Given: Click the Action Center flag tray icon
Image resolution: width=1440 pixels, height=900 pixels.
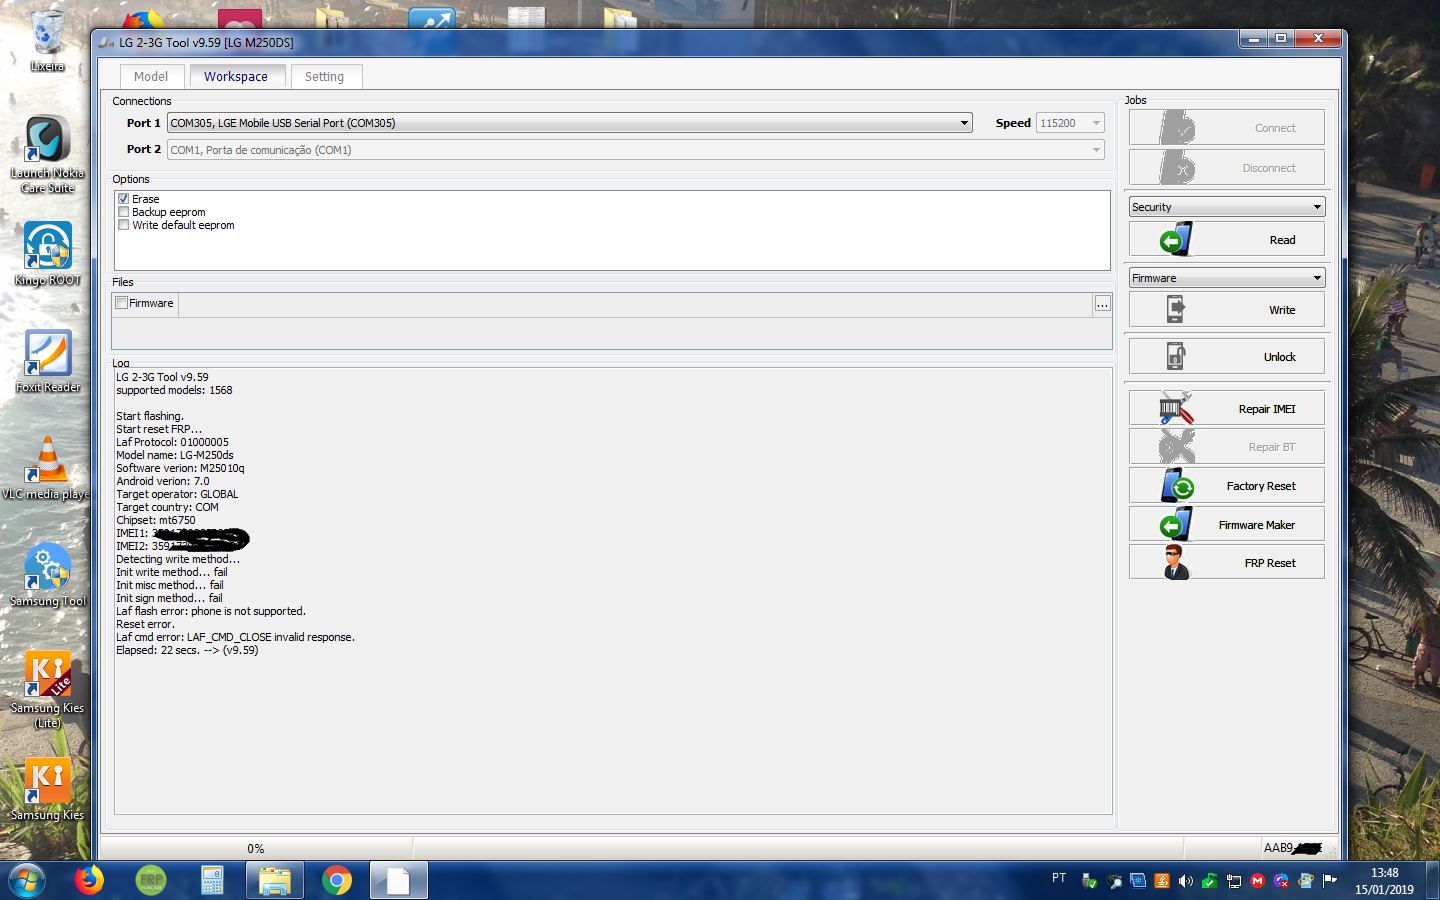Looking at the screenshot, I should (1330, 881).
